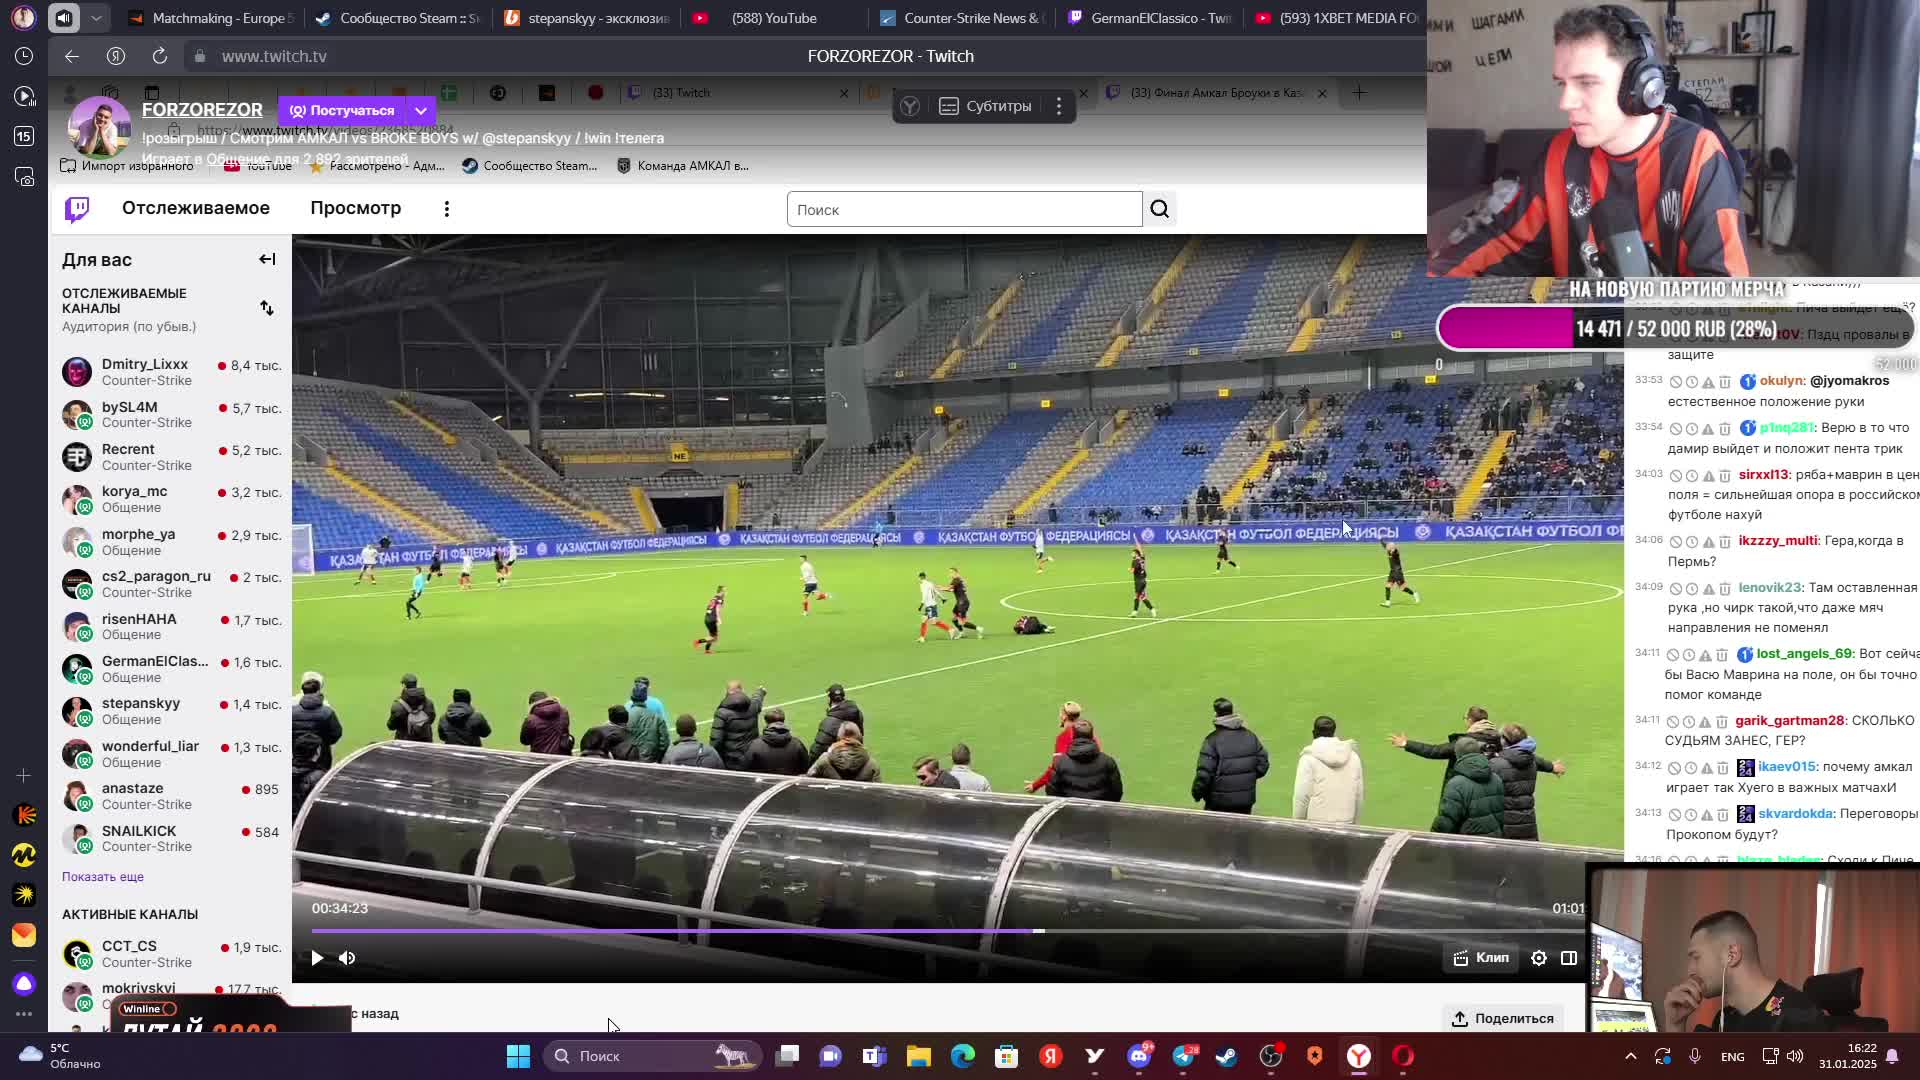Image resolution: width=1920 pixels, height=1080 pixels.
Task: Open ENG language switcher in tray
Action: pos(1733,1056)
